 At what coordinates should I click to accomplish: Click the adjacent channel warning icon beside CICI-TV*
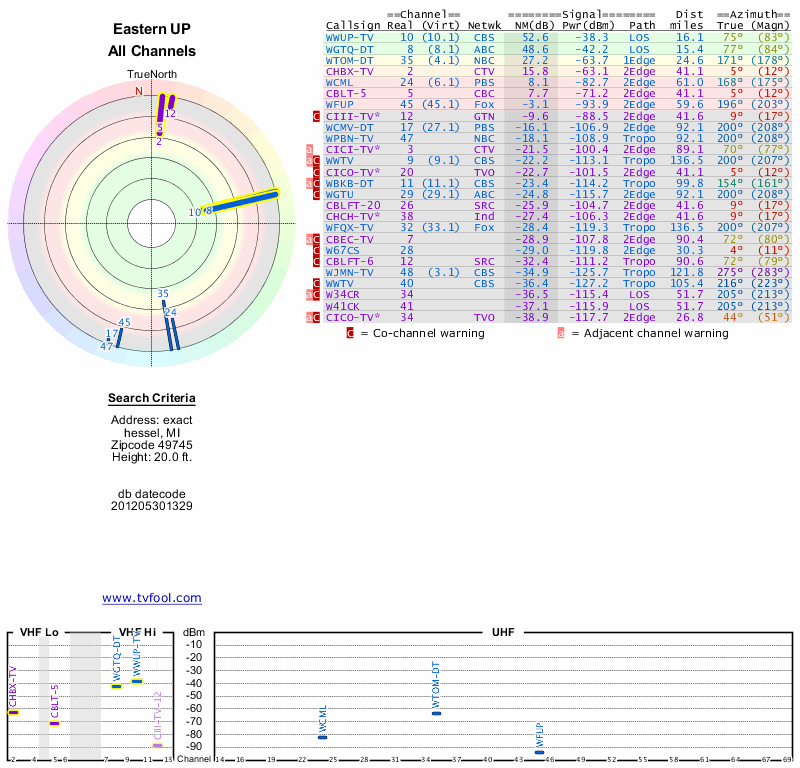[310, 149]
